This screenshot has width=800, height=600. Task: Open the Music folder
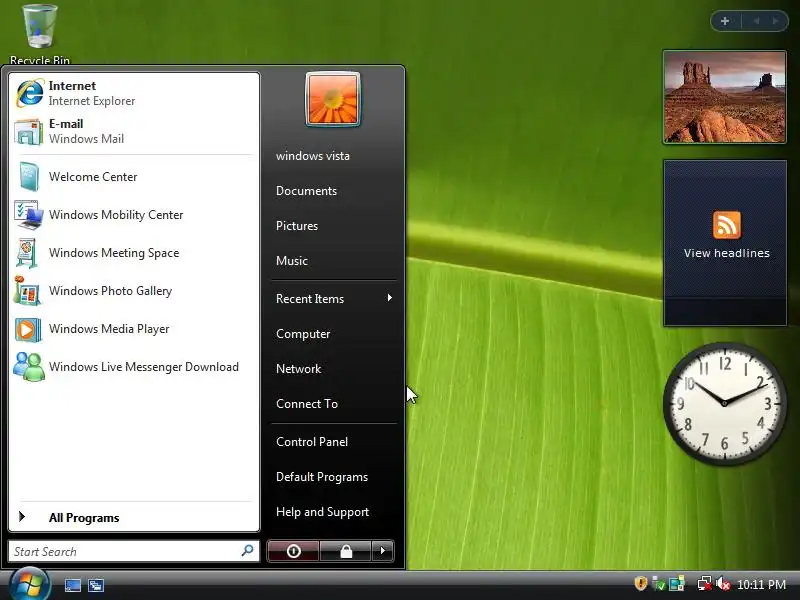tap(292, 261)
